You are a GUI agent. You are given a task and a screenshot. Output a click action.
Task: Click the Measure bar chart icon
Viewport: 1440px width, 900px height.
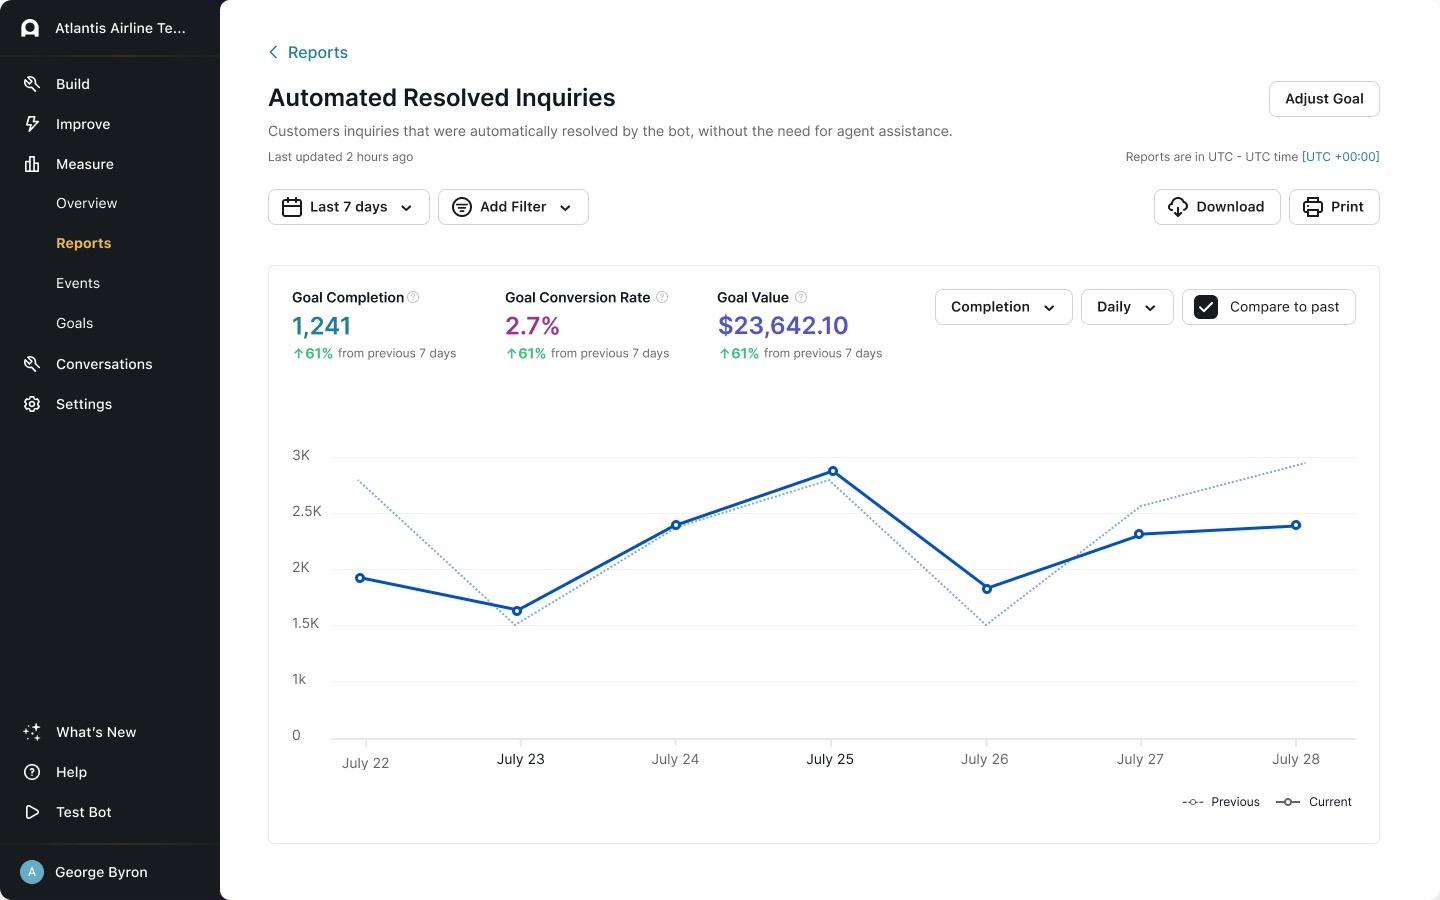tap(32, 164)
